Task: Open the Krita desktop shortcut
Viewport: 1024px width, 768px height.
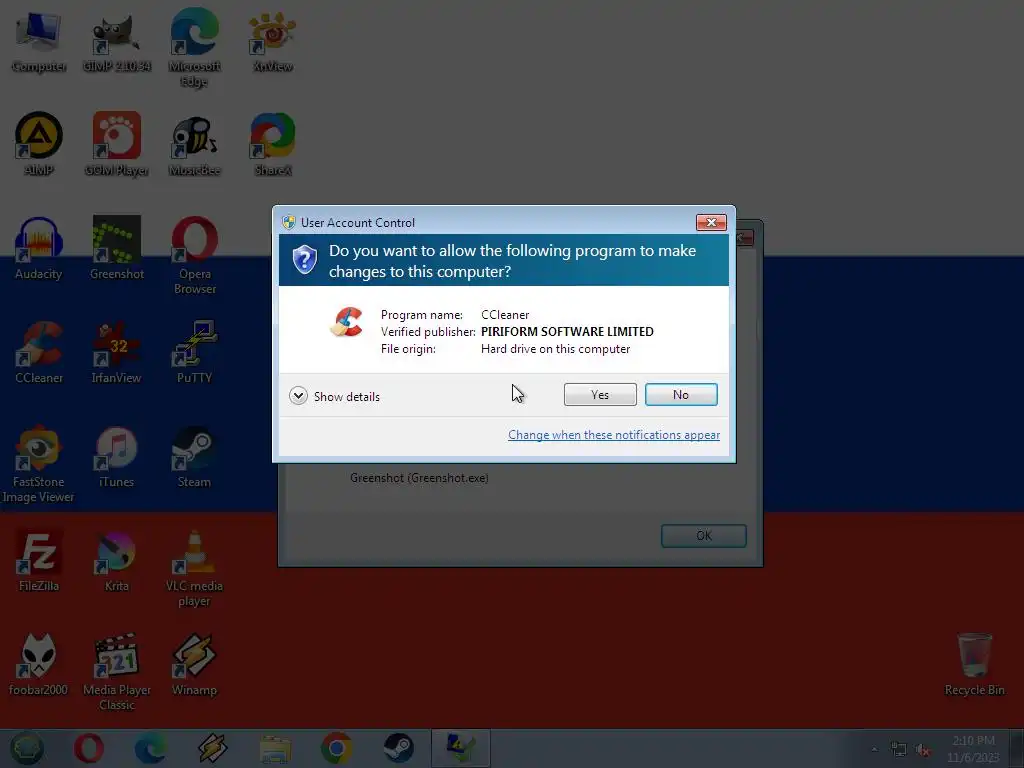Action: coord(116,561)
